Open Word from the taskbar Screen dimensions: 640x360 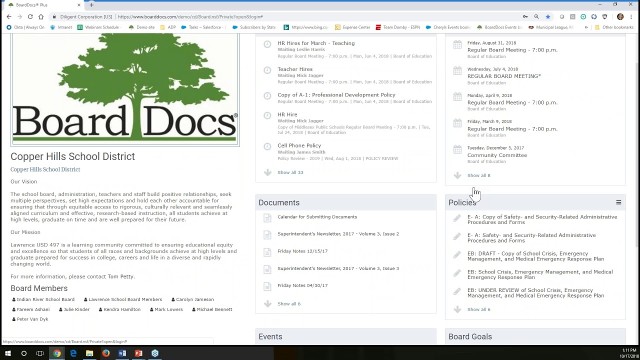coord(122,353)
